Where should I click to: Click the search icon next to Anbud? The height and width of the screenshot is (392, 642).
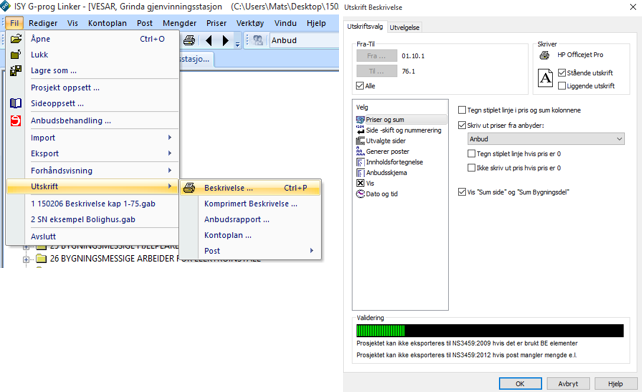click(x=258, y=40)
